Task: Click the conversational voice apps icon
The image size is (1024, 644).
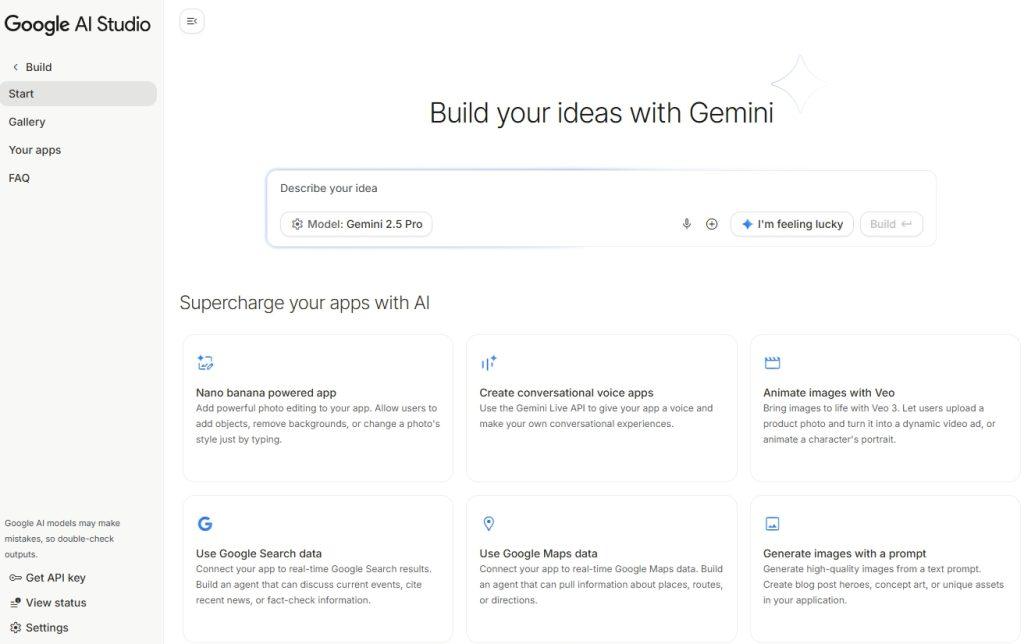Action: [488, 363]
